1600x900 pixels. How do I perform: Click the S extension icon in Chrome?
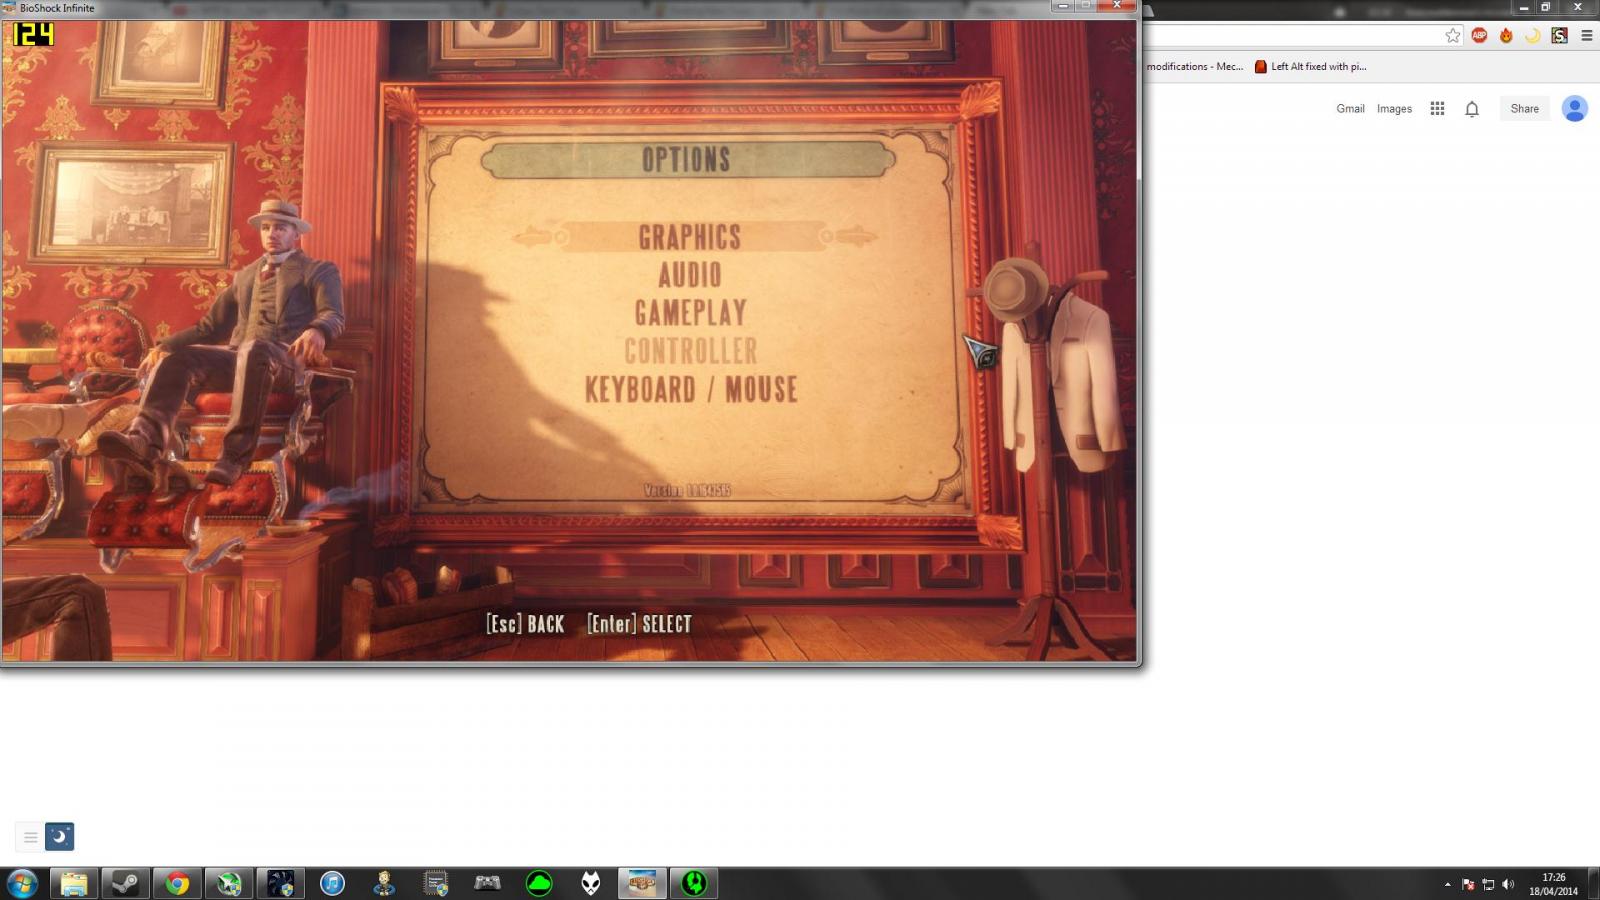pos(1559,35)
